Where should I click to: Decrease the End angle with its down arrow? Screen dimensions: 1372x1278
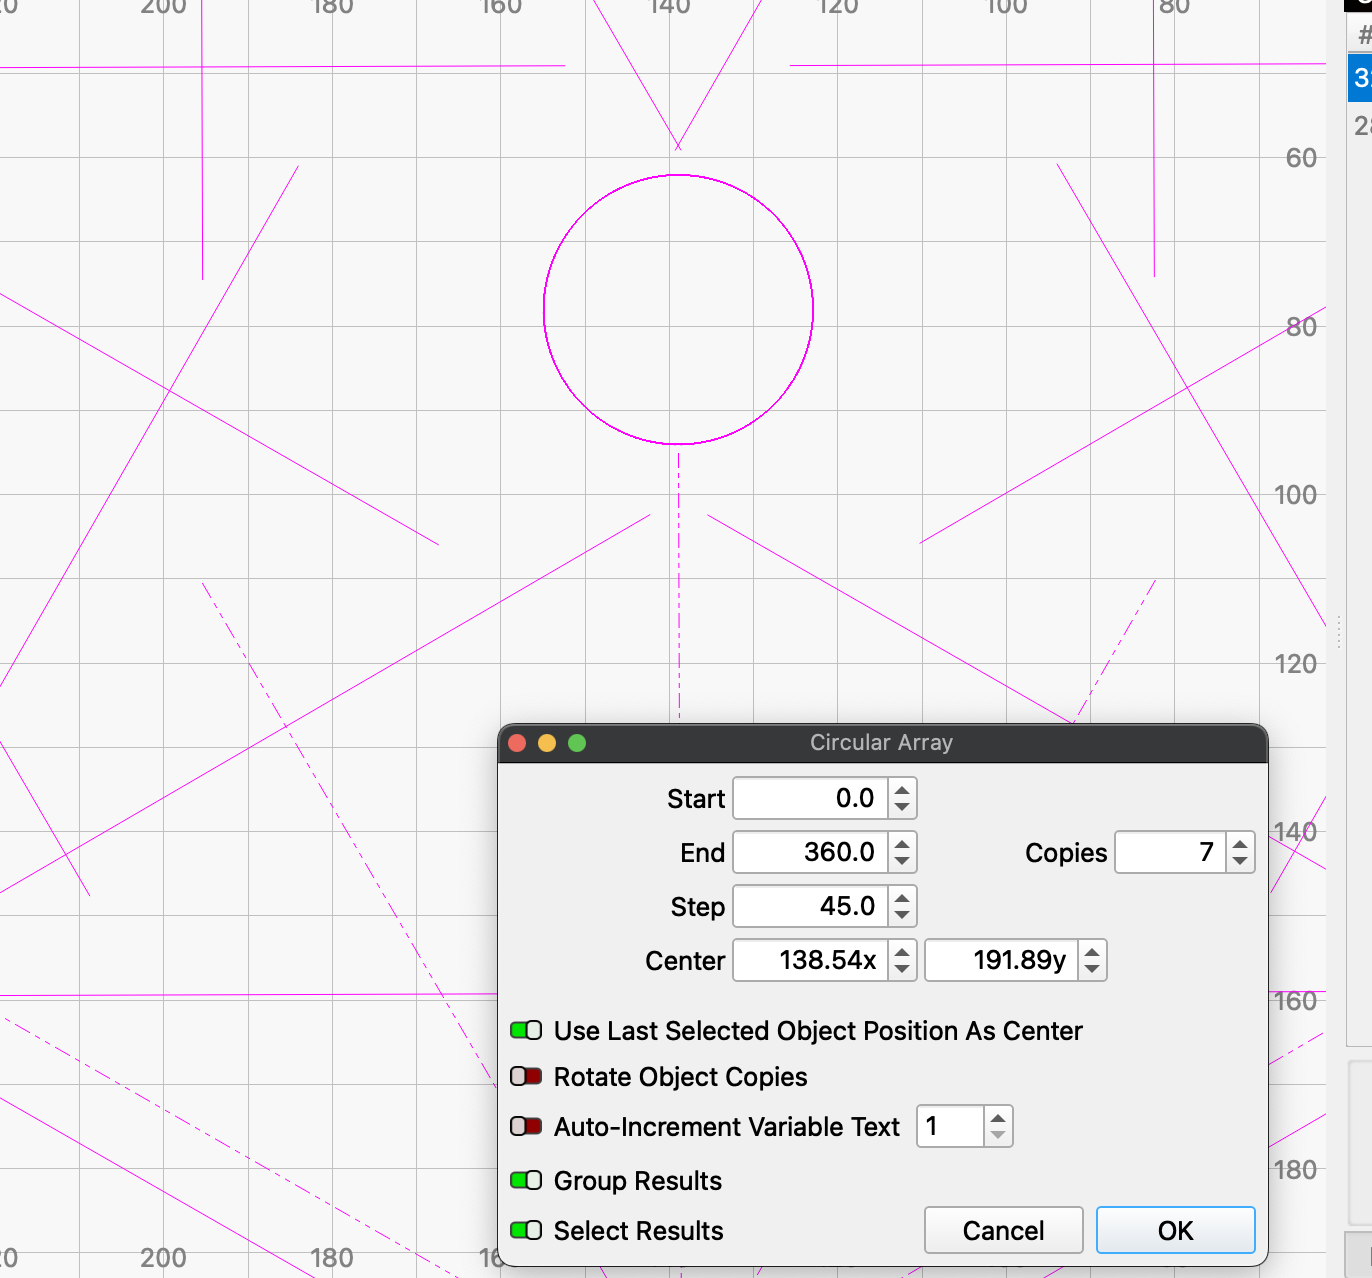click(x=902, y=861)
